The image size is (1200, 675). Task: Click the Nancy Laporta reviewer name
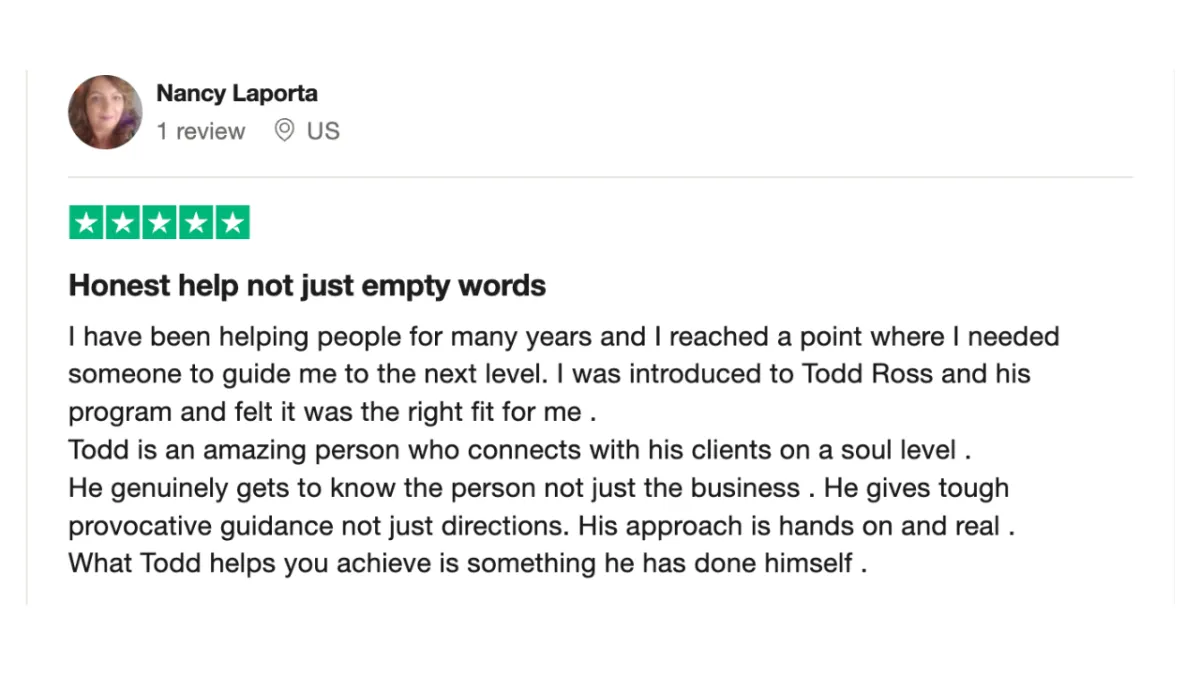pyautogui.click(x=237, y=94)
